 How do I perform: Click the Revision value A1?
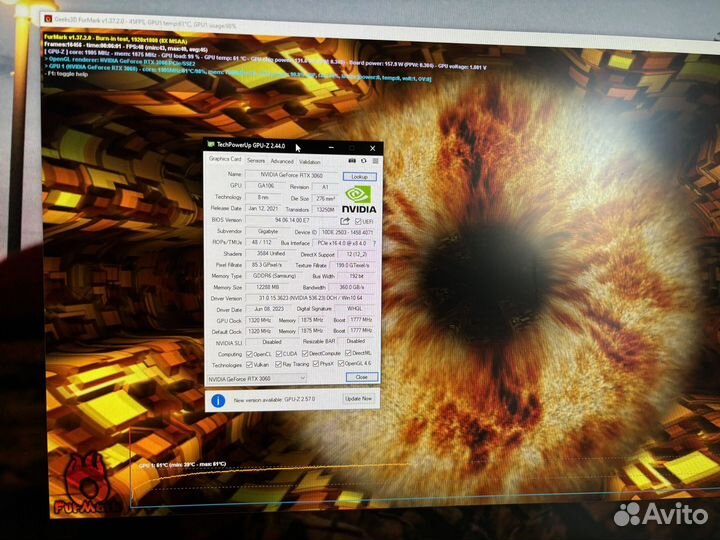[325, 187]
